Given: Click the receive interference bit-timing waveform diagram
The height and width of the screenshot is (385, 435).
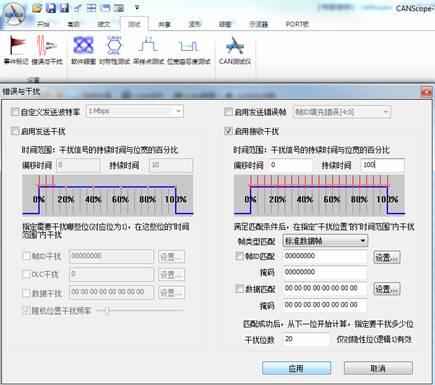Looking at the screenshot, I should point(319,195).
